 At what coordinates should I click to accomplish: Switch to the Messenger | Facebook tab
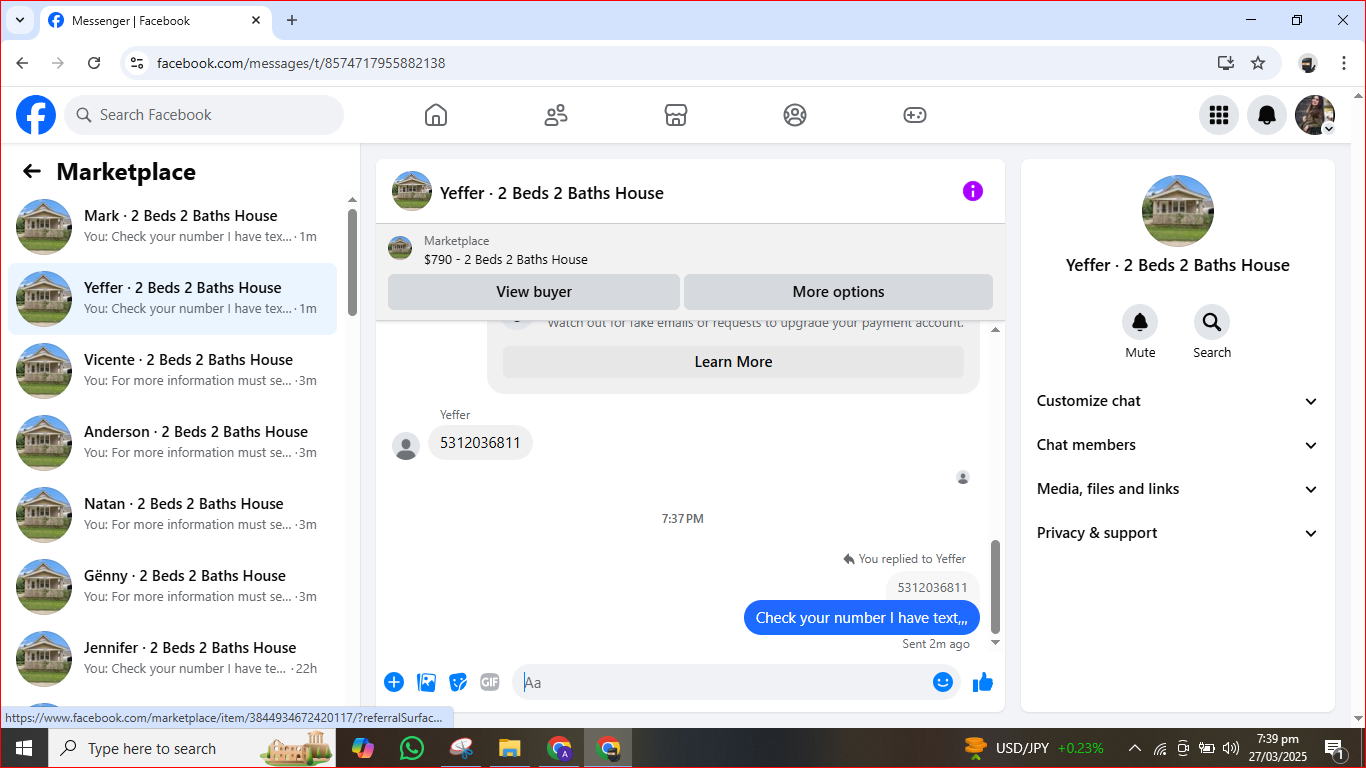pyautogui.click(x=155, y=20)
